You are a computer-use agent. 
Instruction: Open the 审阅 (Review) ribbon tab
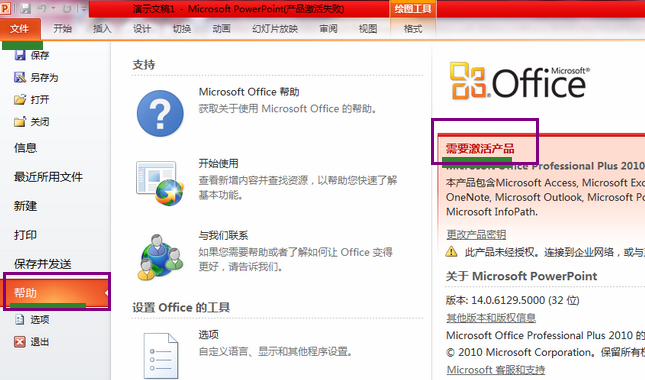[328, 29]
